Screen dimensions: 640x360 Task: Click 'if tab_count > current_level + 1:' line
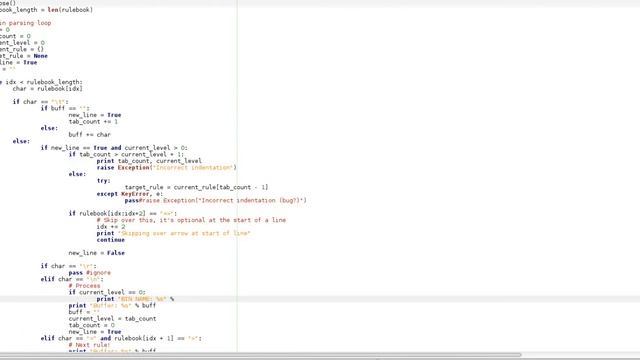pyautogui.click(x=126, y=154)
